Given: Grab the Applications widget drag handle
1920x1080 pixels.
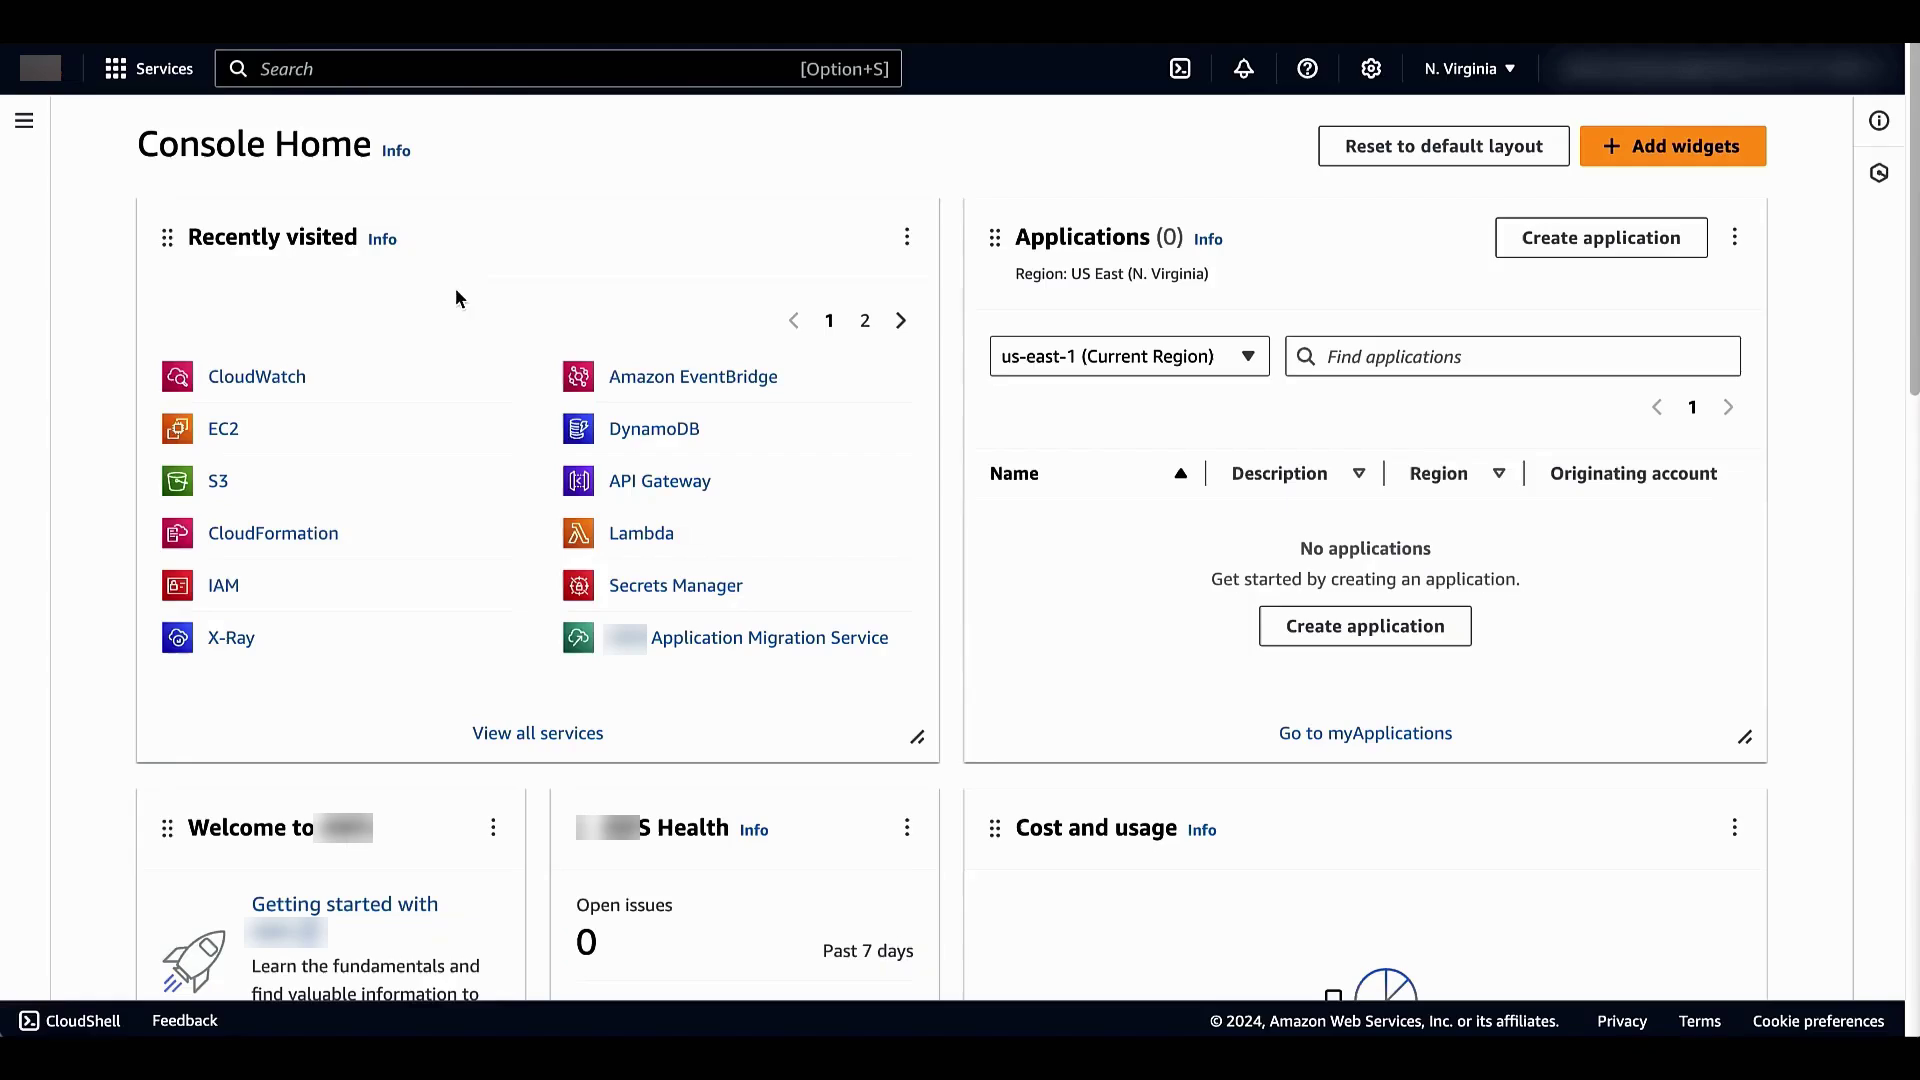Looking at the screenshot, I should [x=994, y=238].
